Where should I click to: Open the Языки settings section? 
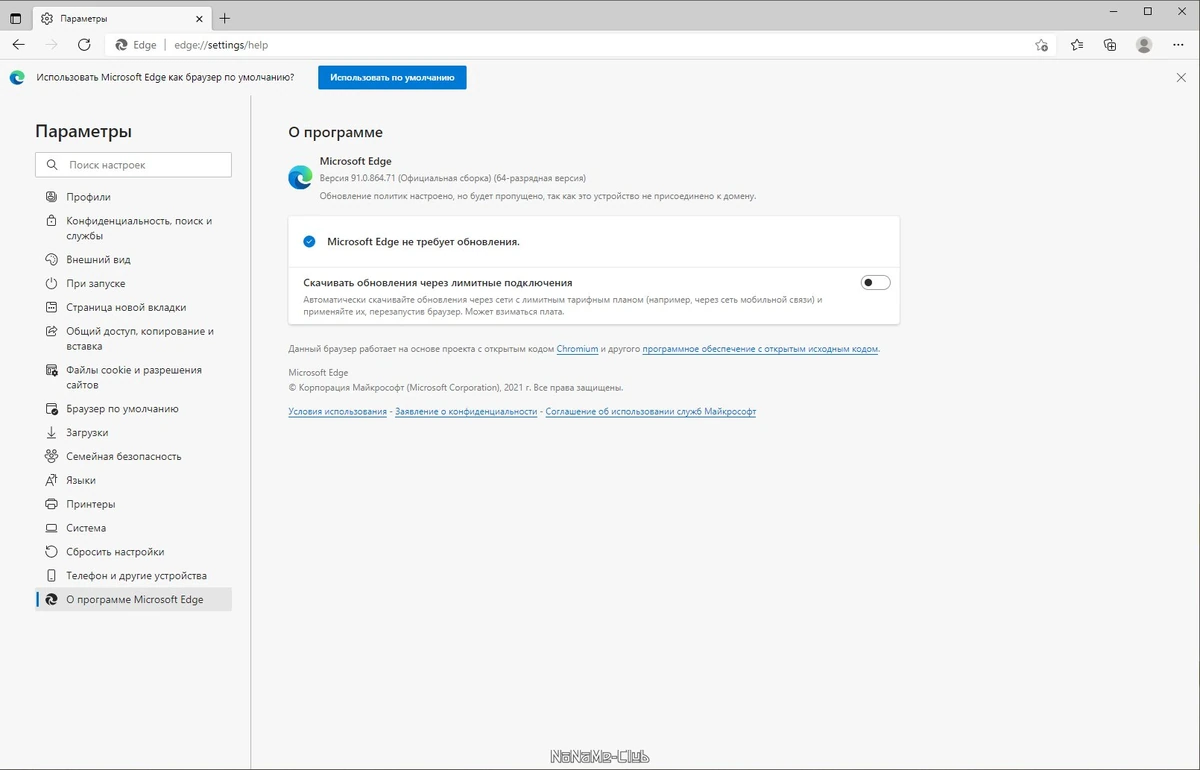(x=134, y=480)
